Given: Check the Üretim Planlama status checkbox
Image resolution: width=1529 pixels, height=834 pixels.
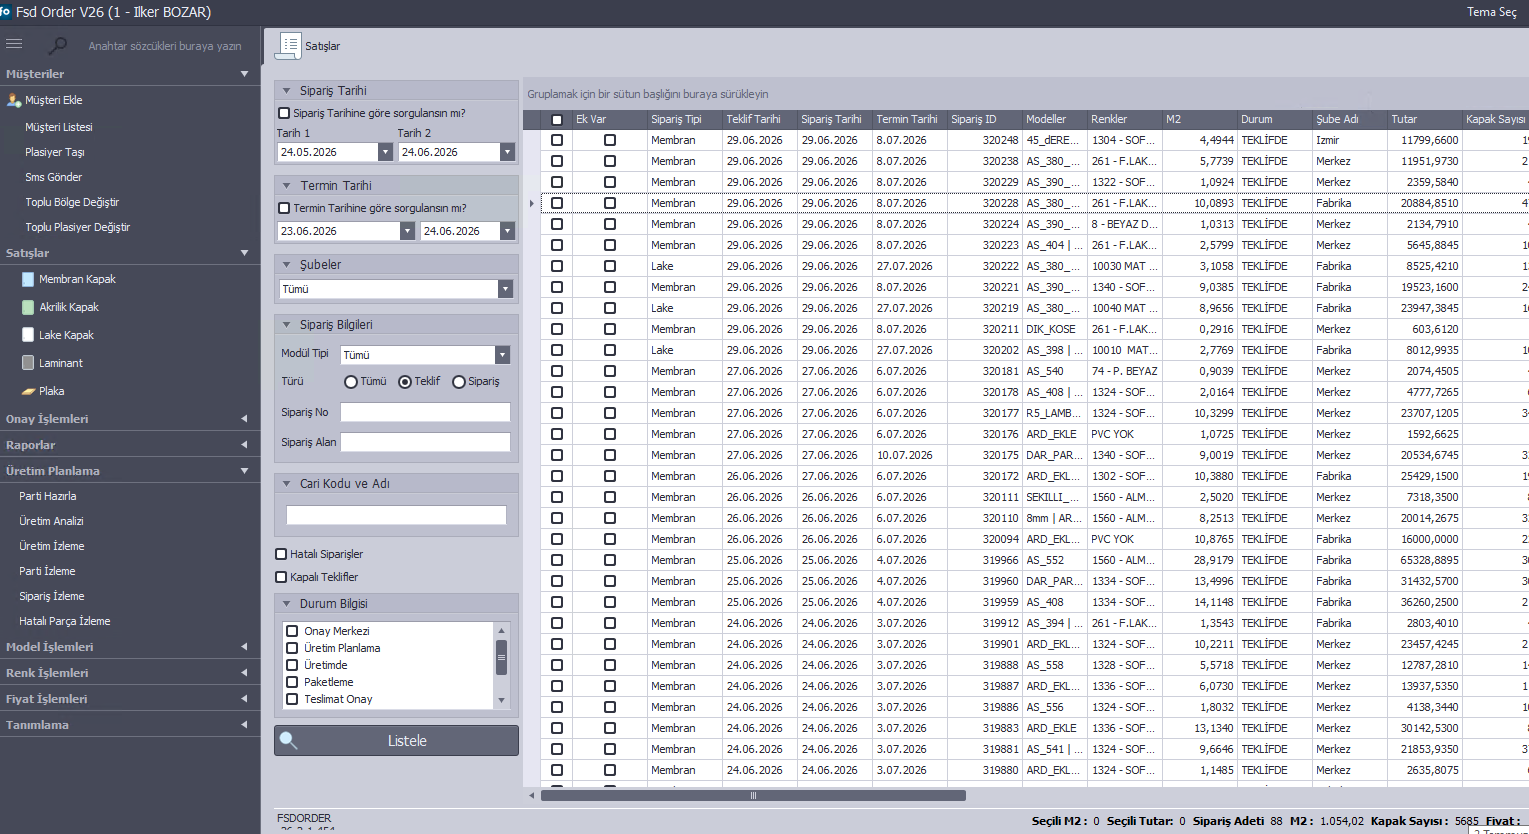Looking at the screenshot, I should click(292, 648).
